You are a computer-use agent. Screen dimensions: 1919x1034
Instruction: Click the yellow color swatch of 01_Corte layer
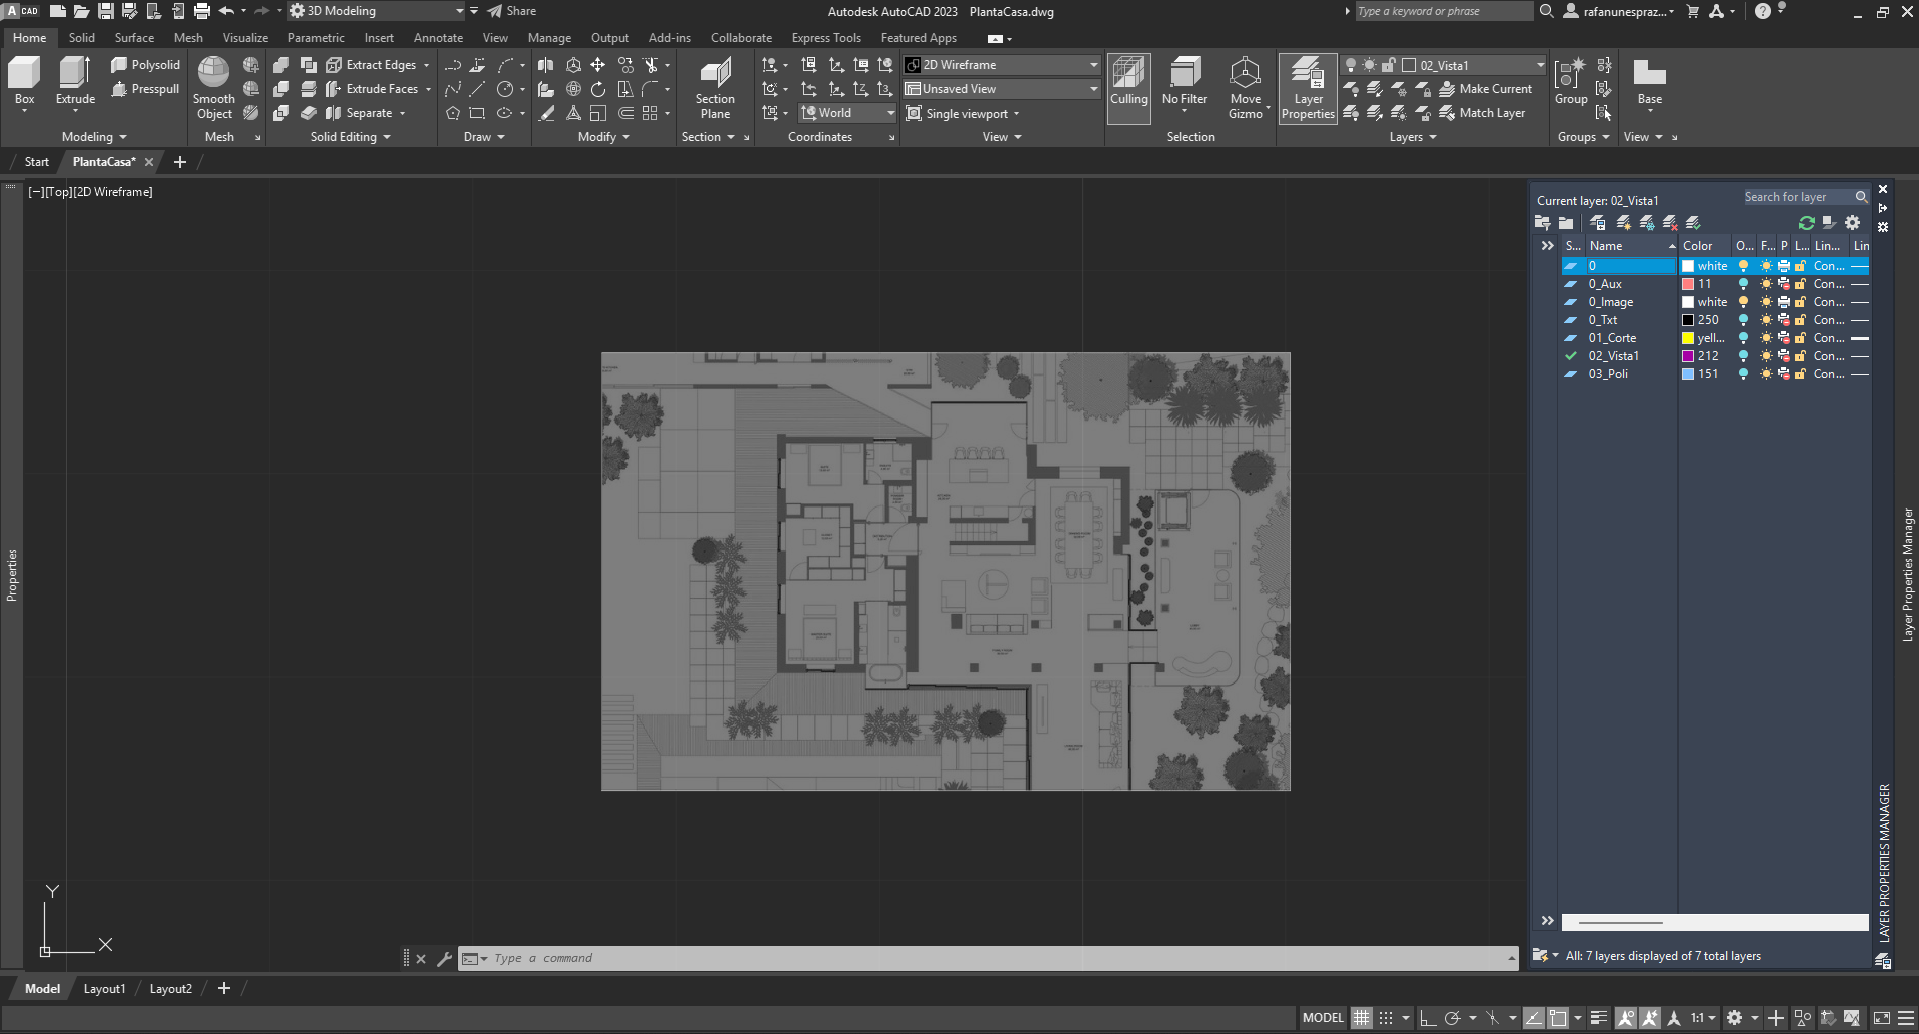click(x=1689, y=337)
